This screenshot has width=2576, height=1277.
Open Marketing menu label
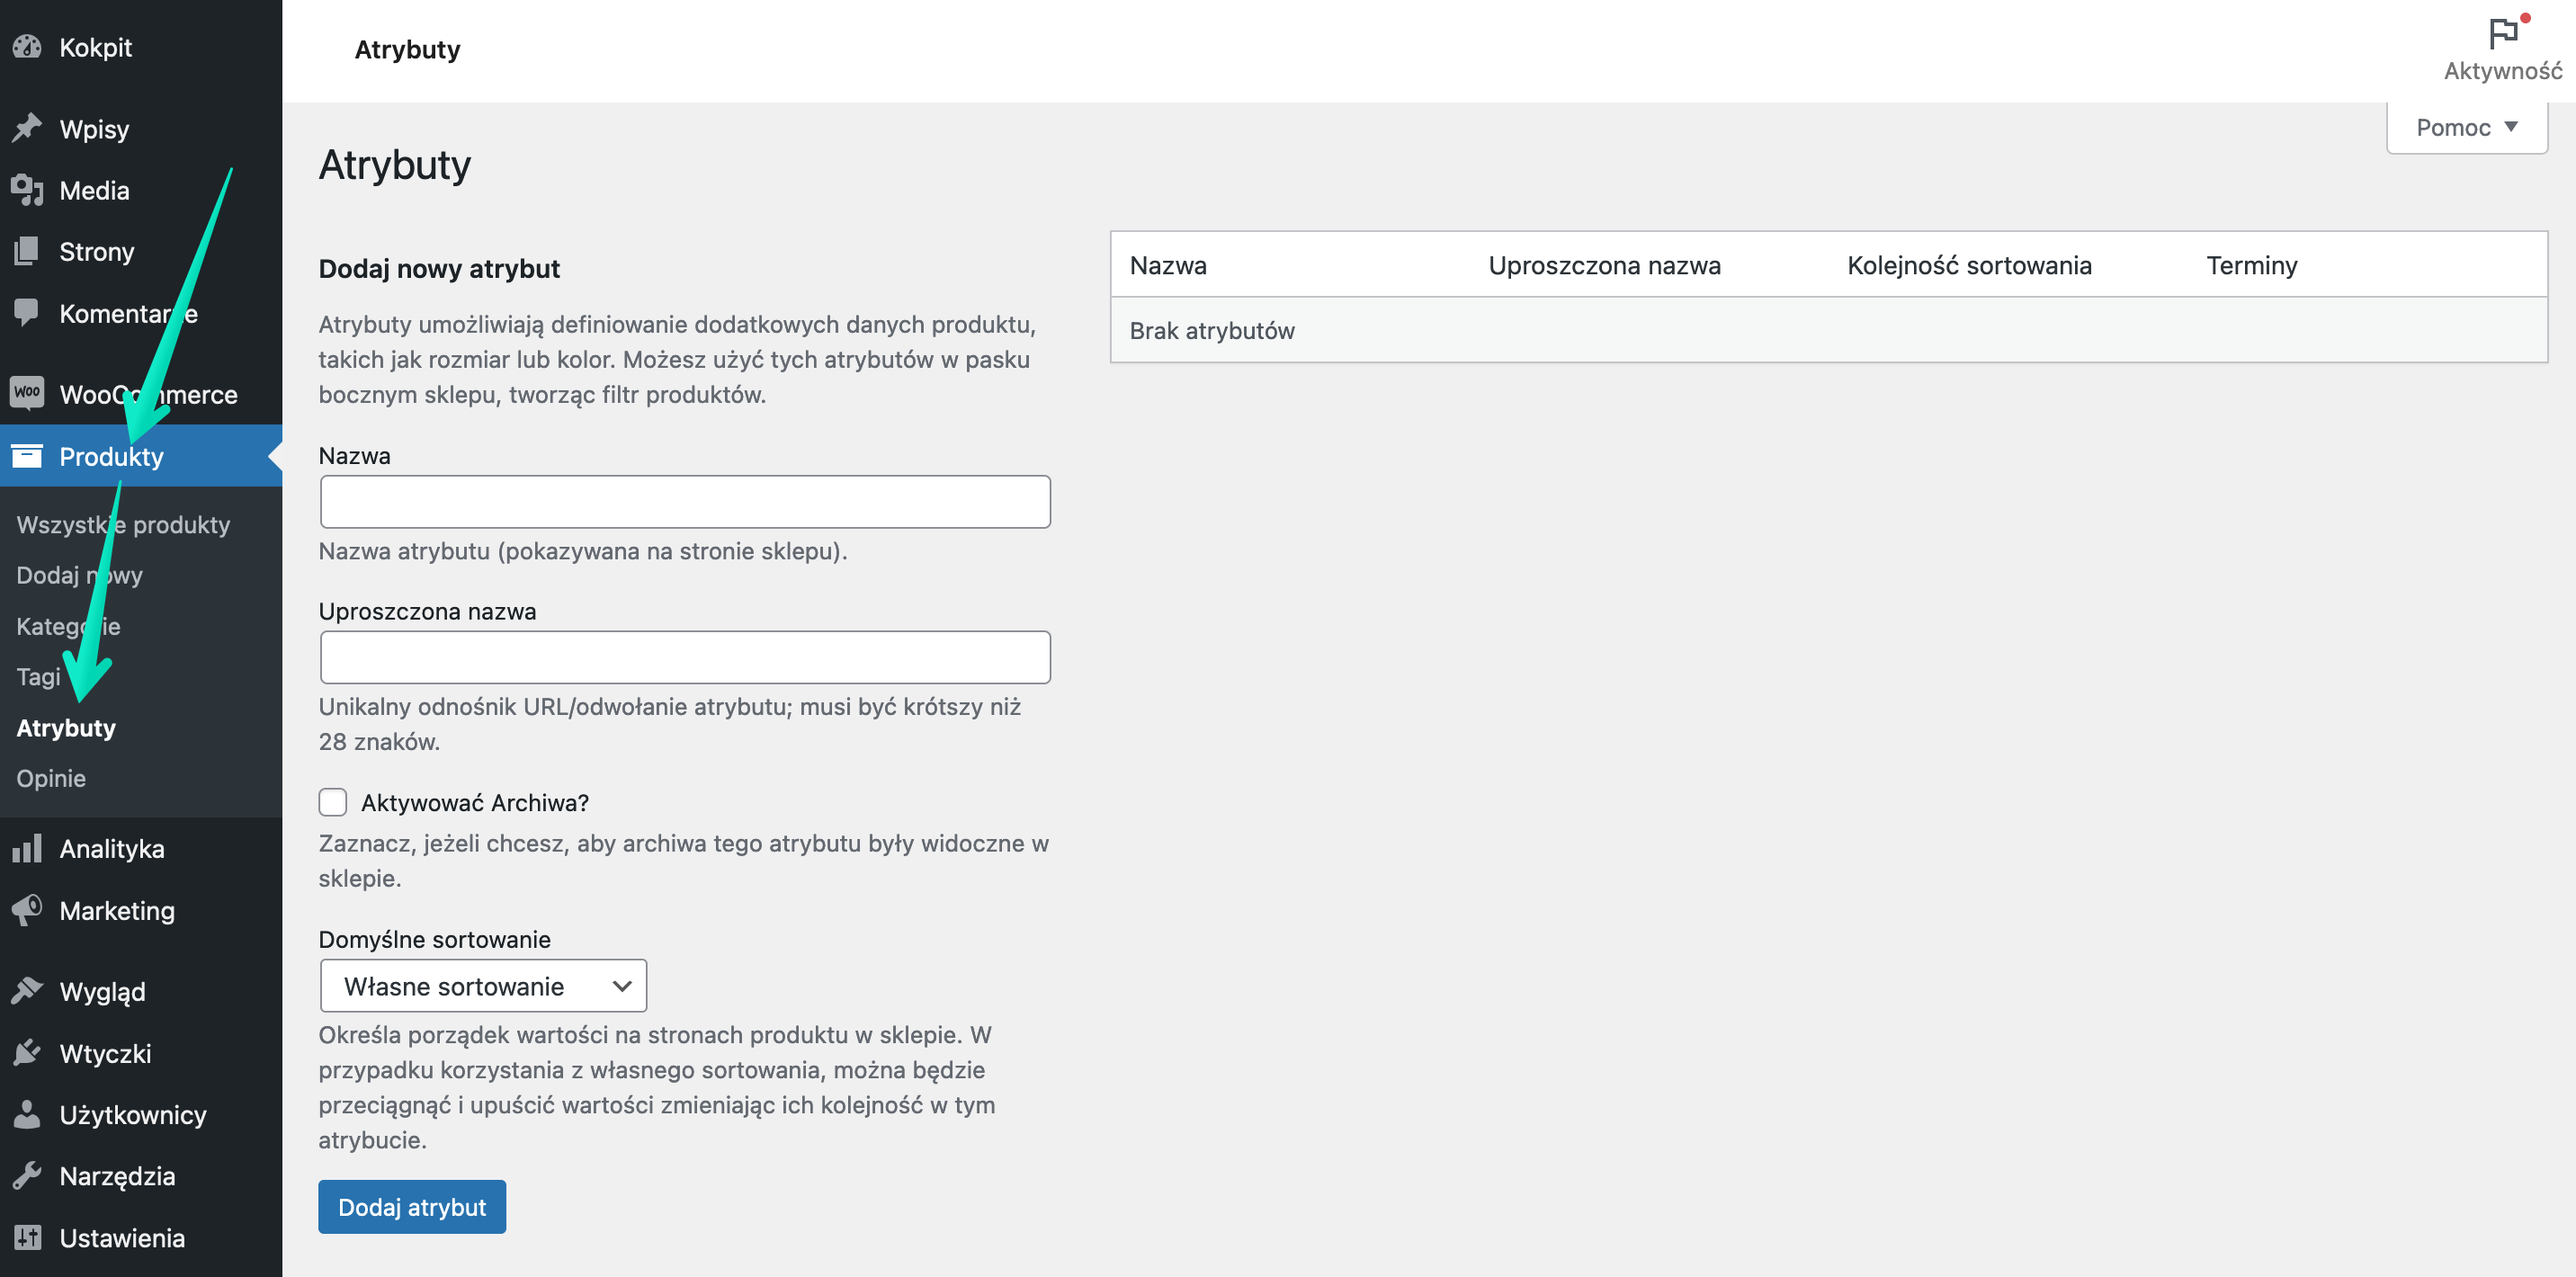[117, 910]
